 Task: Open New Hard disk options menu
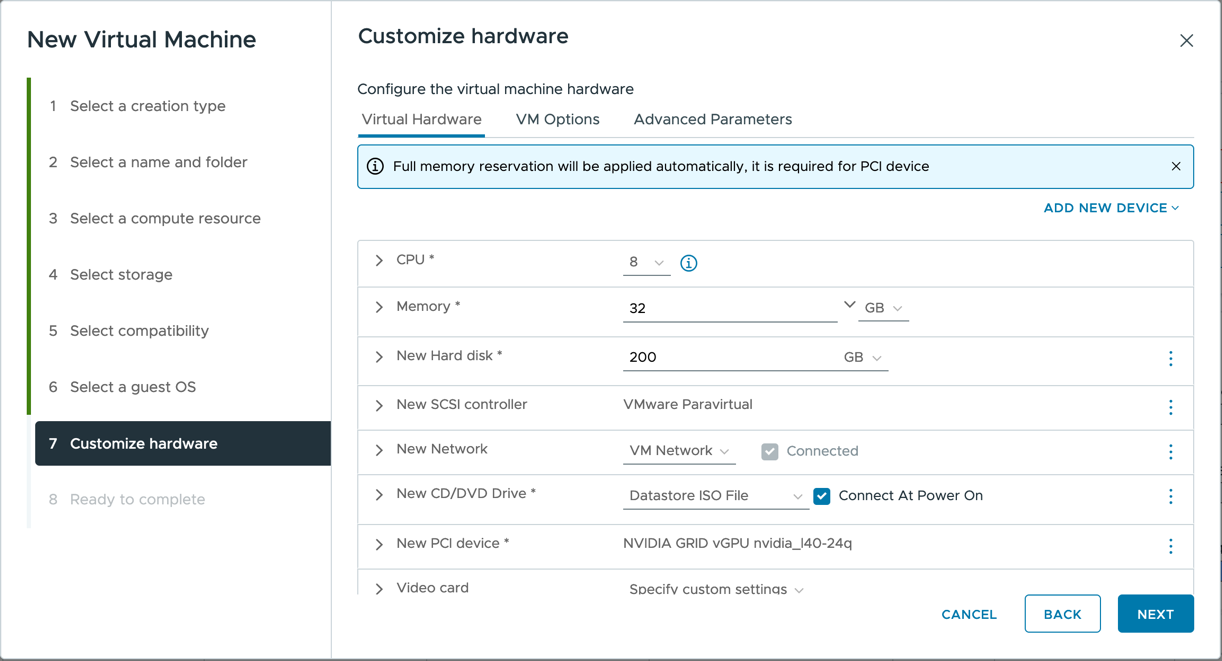1170,358
